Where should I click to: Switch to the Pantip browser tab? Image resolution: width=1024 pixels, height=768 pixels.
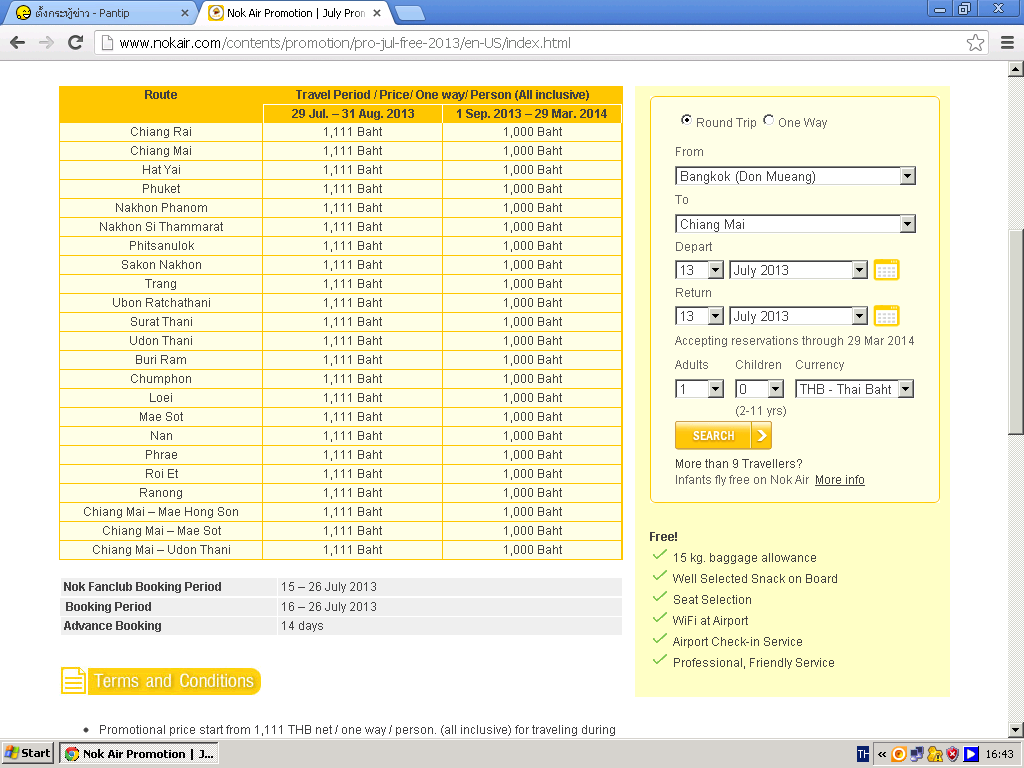tap(98, 13)
